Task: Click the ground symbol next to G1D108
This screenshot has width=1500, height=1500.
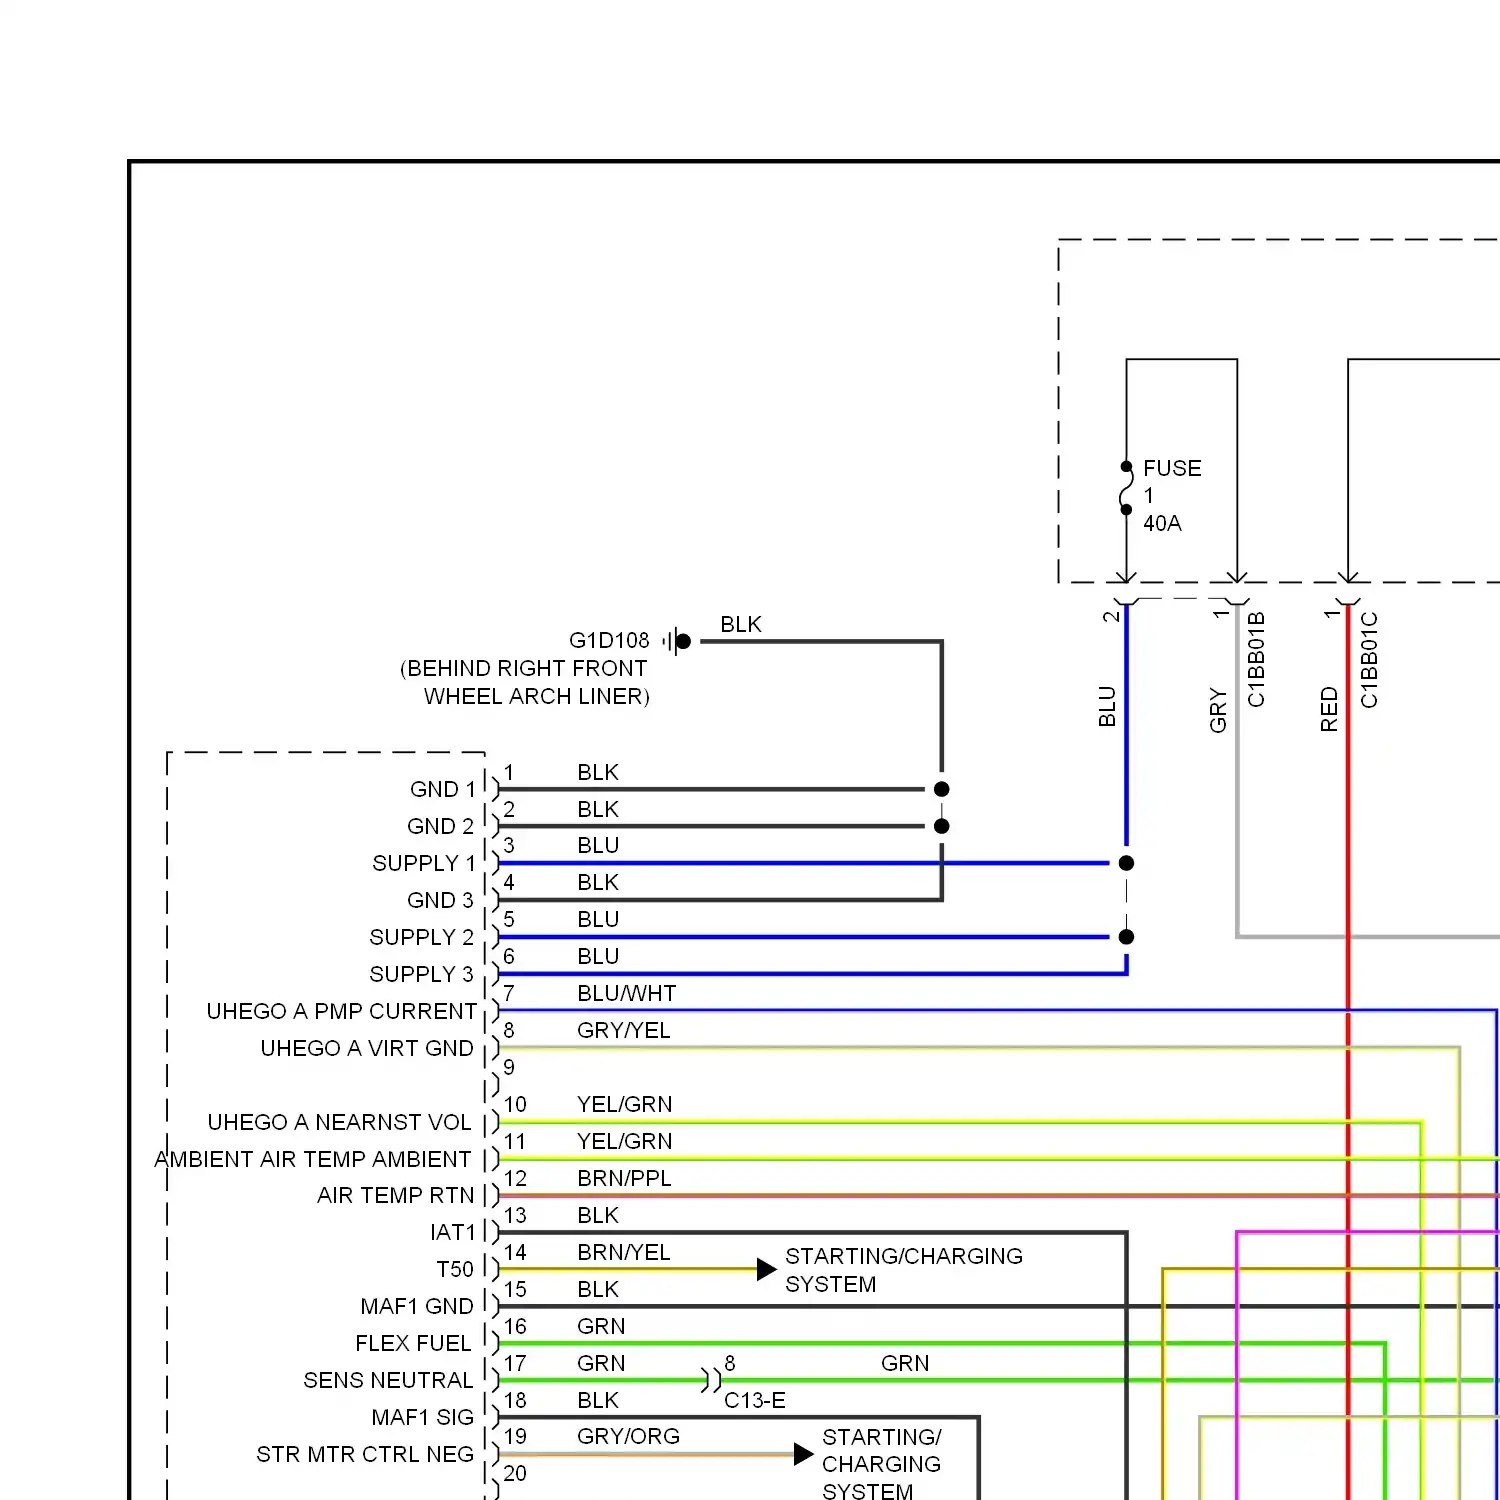Action: coord(677,641)
